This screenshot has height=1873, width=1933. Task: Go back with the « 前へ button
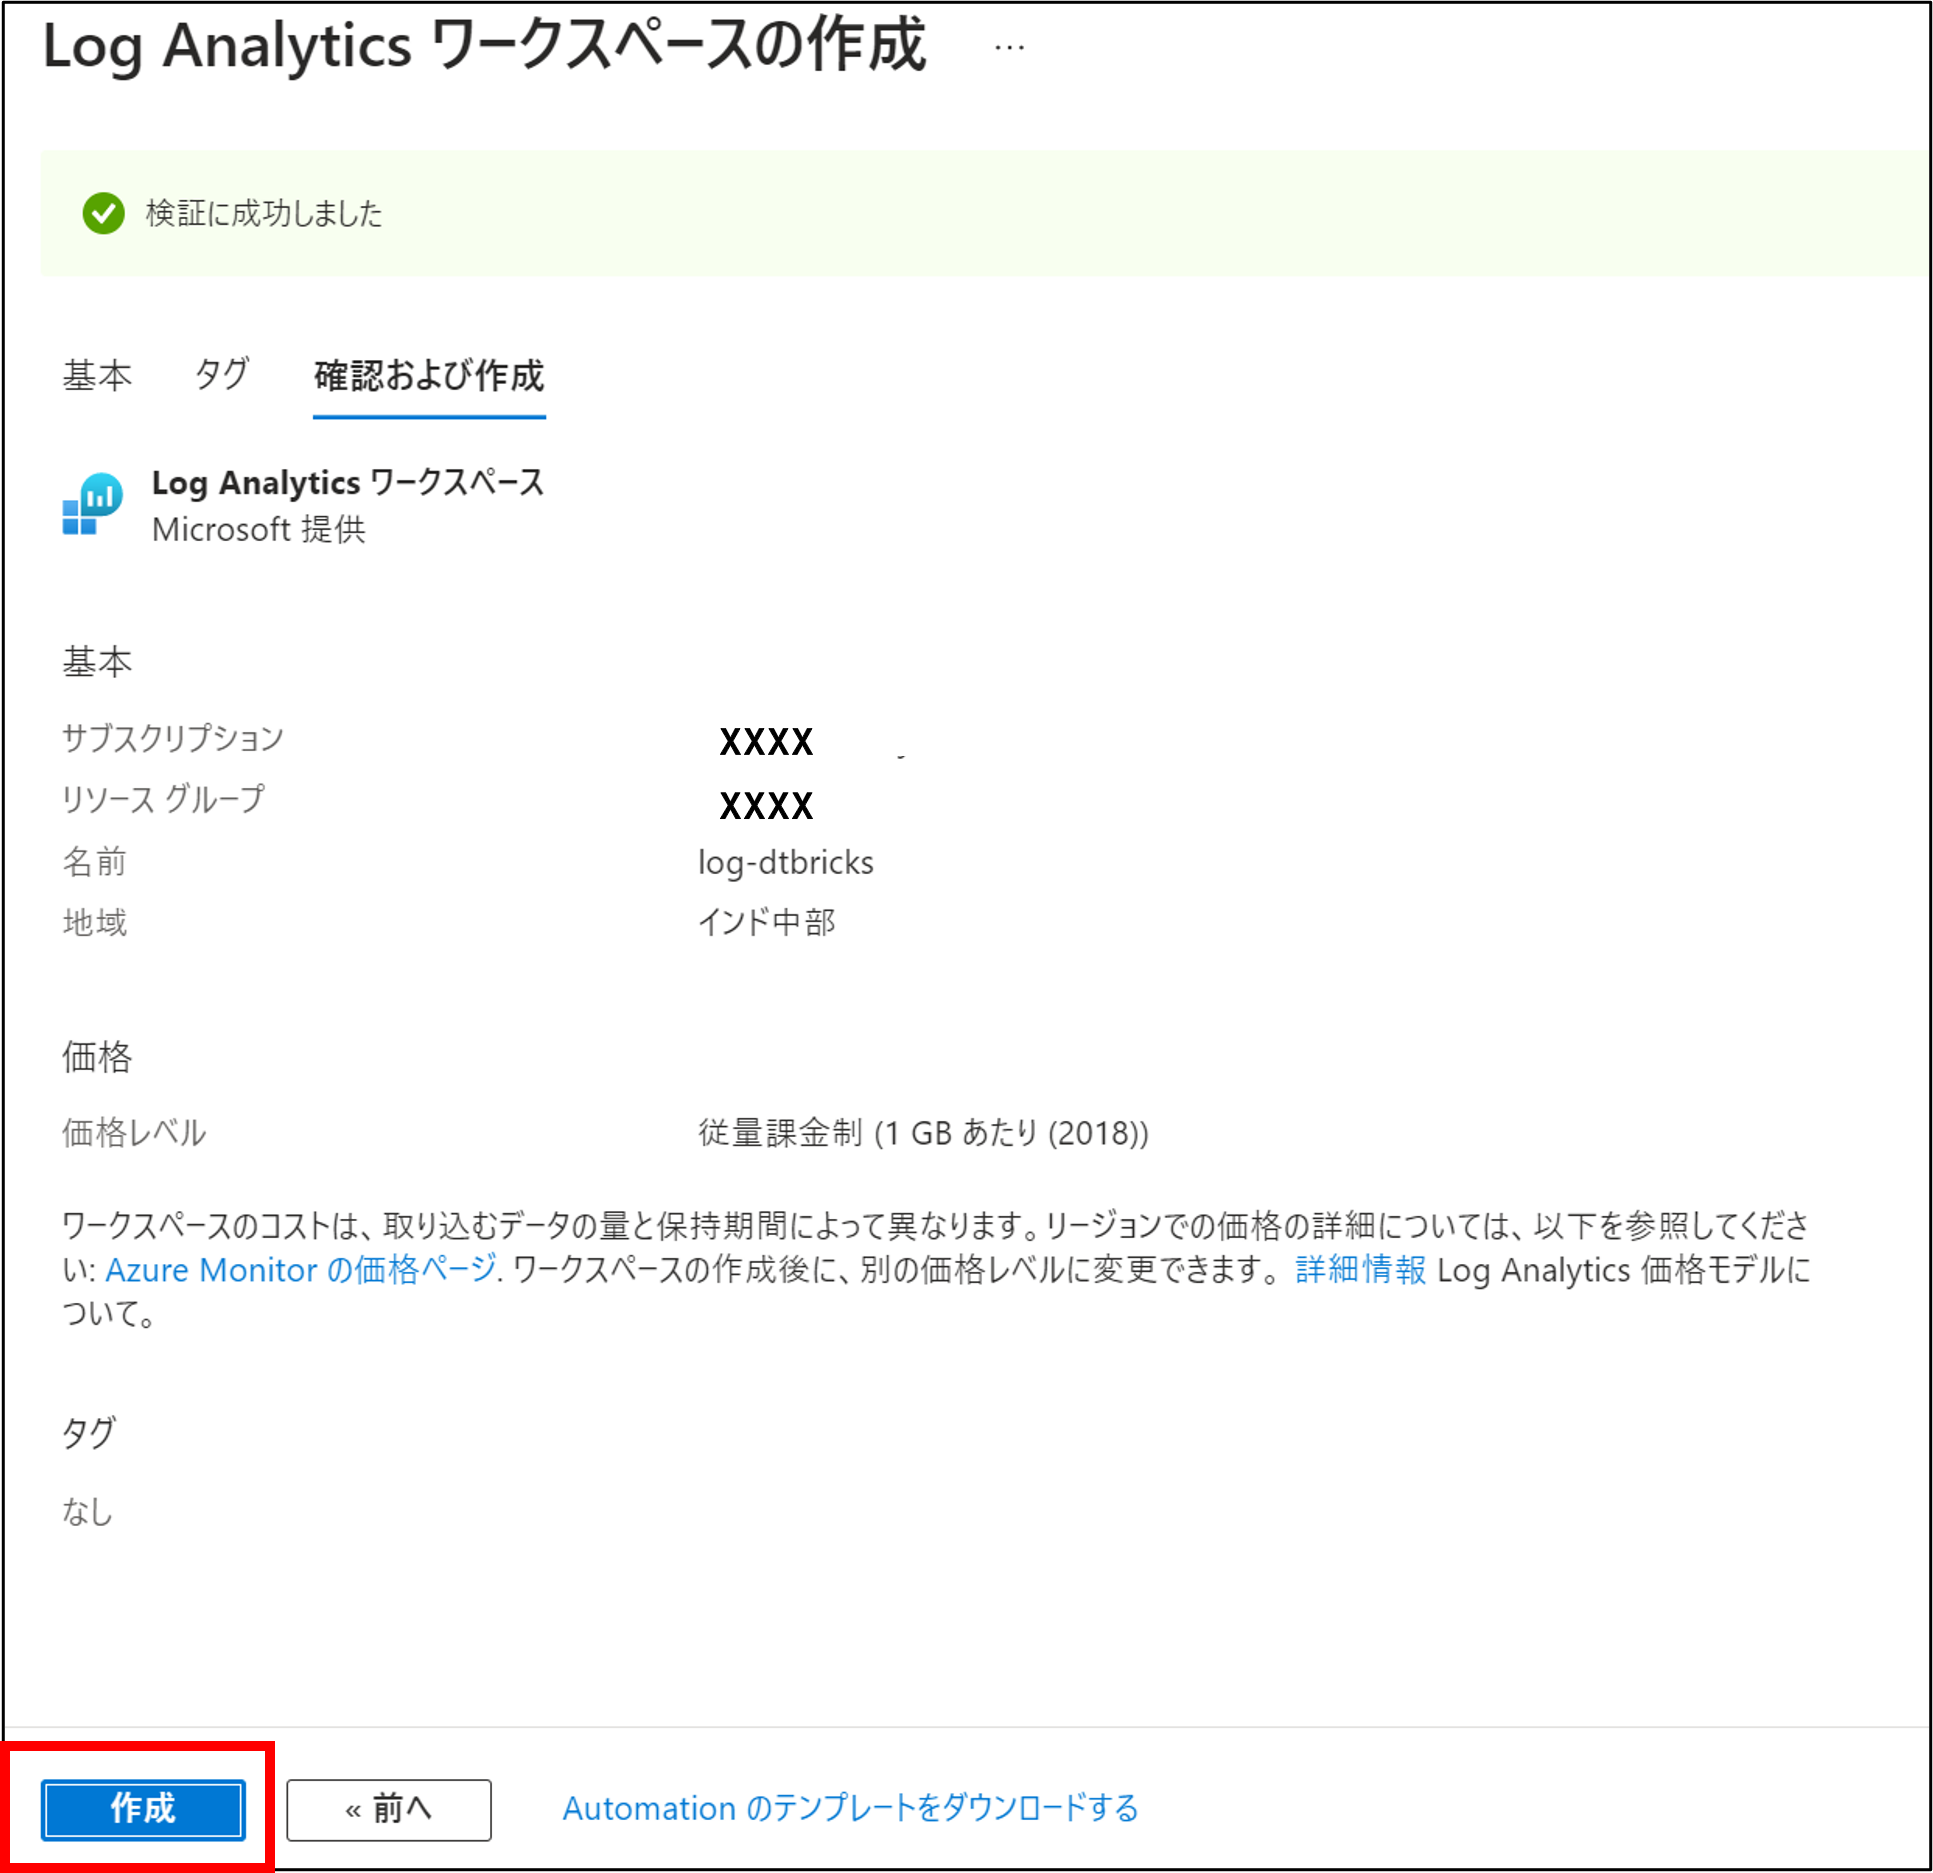pyautogui.click(x=388, y=1809)
